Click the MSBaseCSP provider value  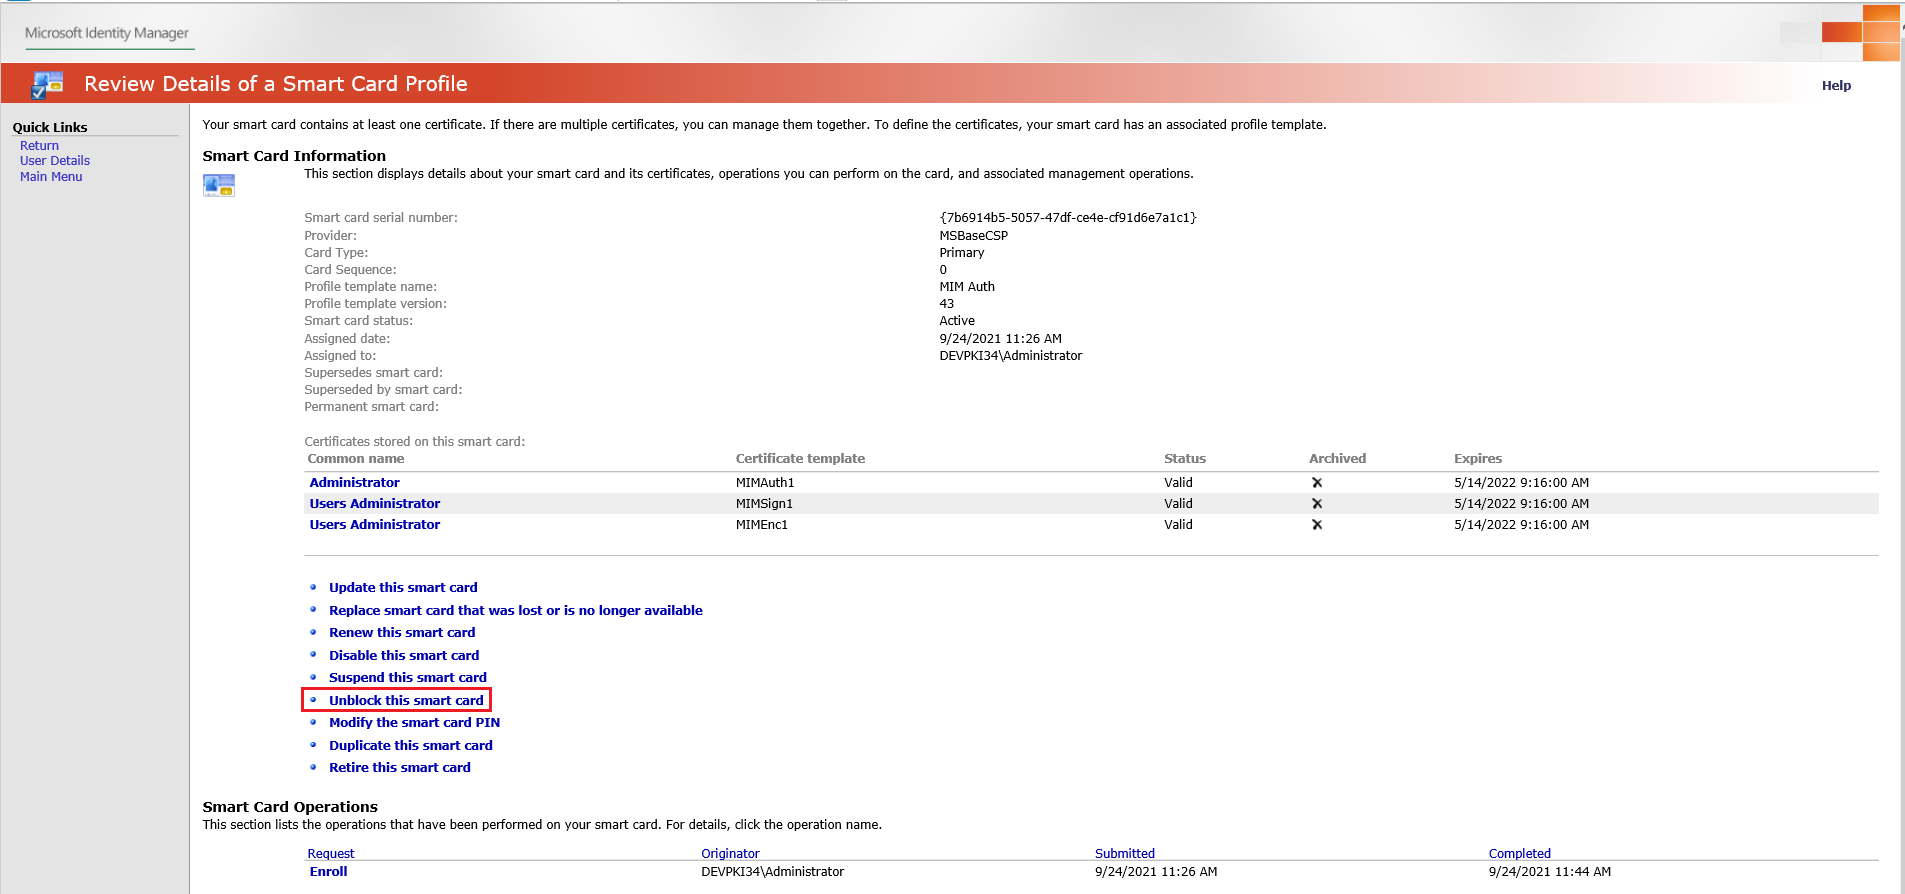974,236
